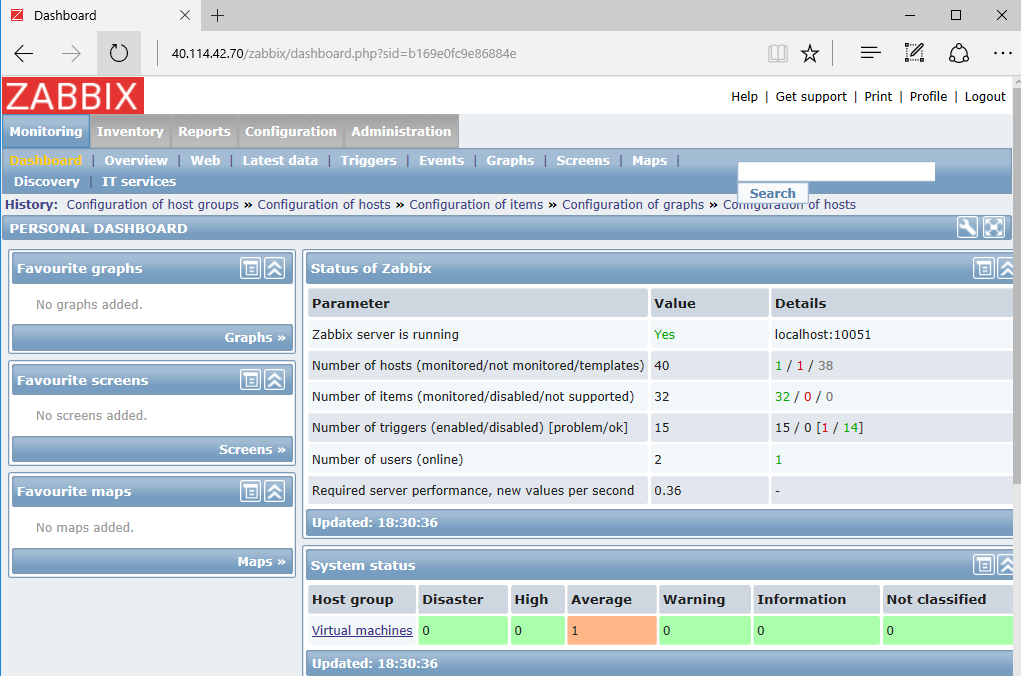Screen dimensions: 1021x676
Task: Open the Graphs submenu item
Action: pyautogui.click(x=510, y=161)
